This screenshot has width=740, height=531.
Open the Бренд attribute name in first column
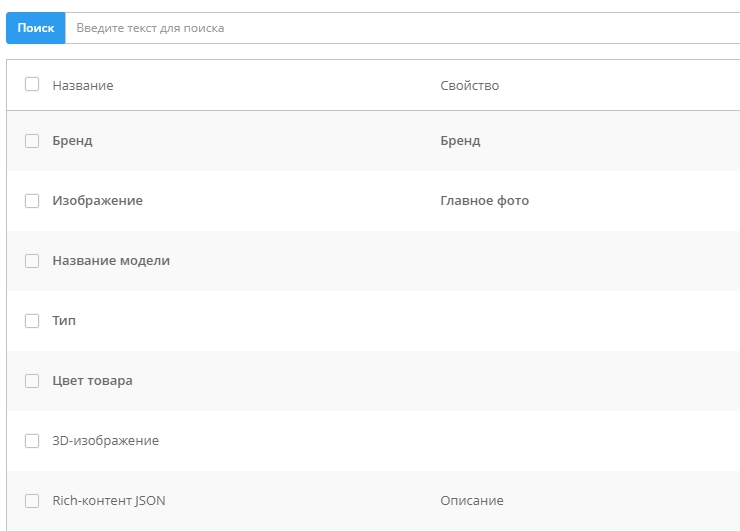[x=72, y=141]
